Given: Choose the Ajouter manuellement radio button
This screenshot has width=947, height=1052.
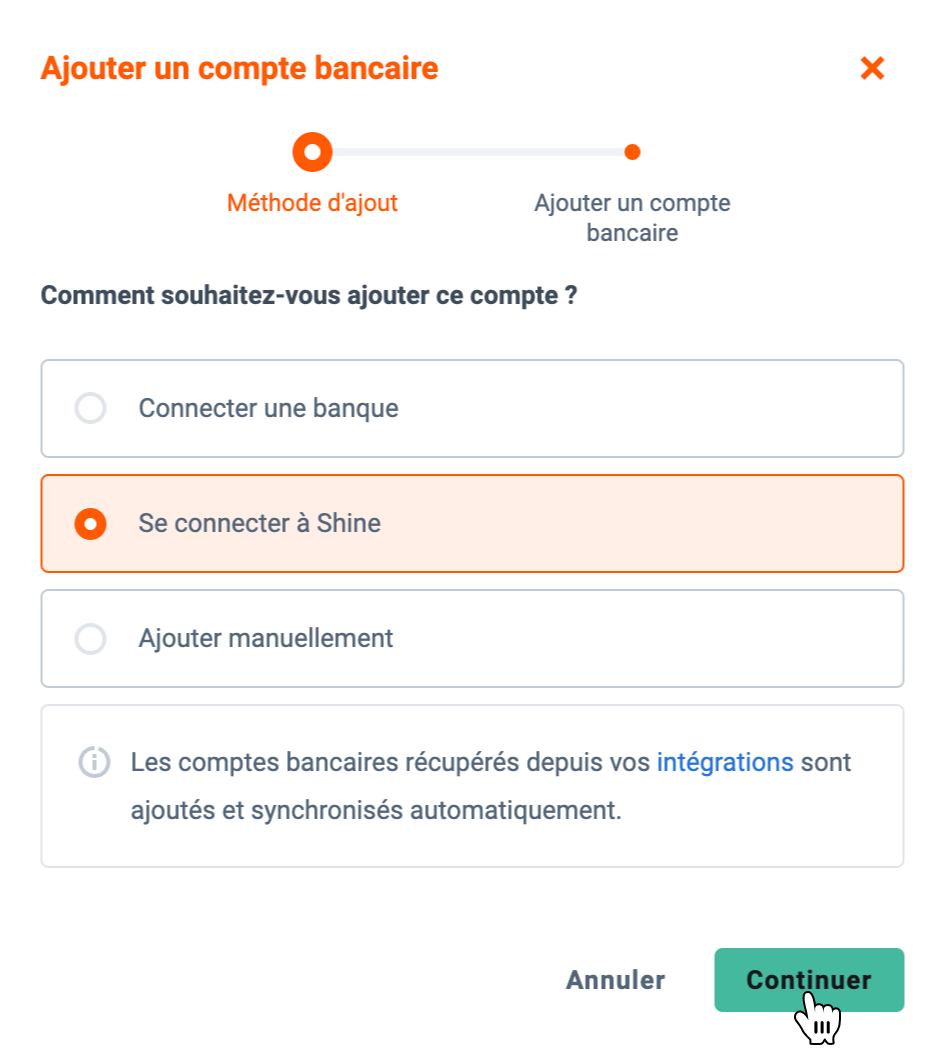Looking at the screenshot, I should (x=91, y=639).
